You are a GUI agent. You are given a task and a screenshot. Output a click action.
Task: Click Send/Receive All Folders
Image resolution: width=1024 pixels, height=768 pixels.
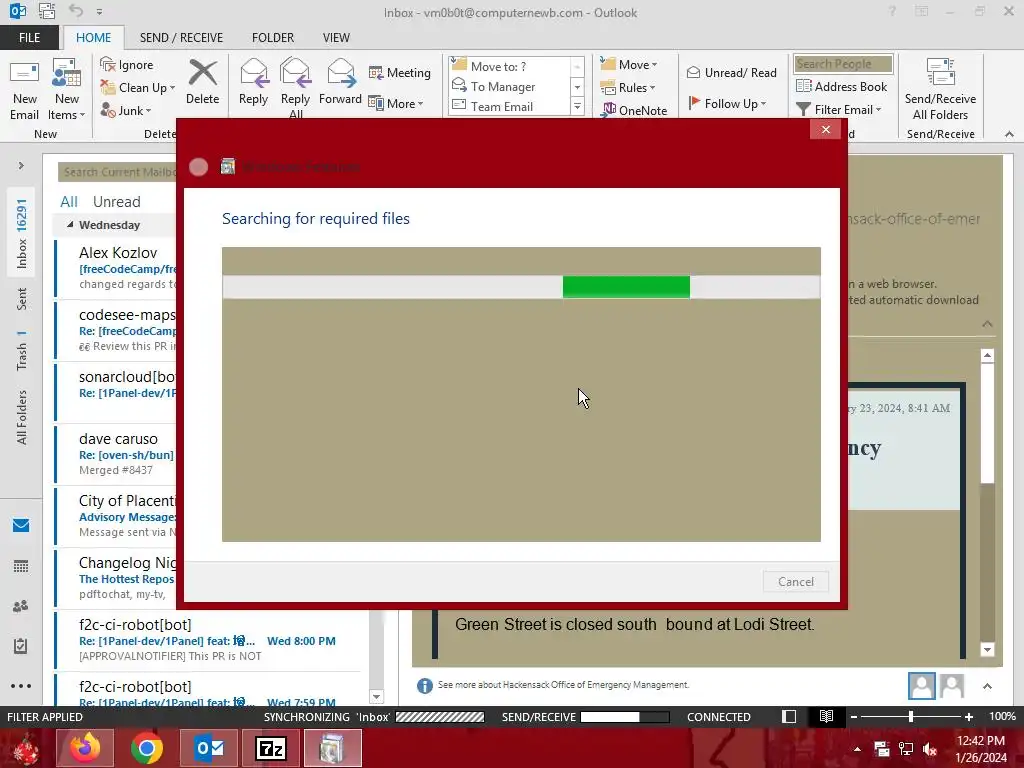point(940,89)
